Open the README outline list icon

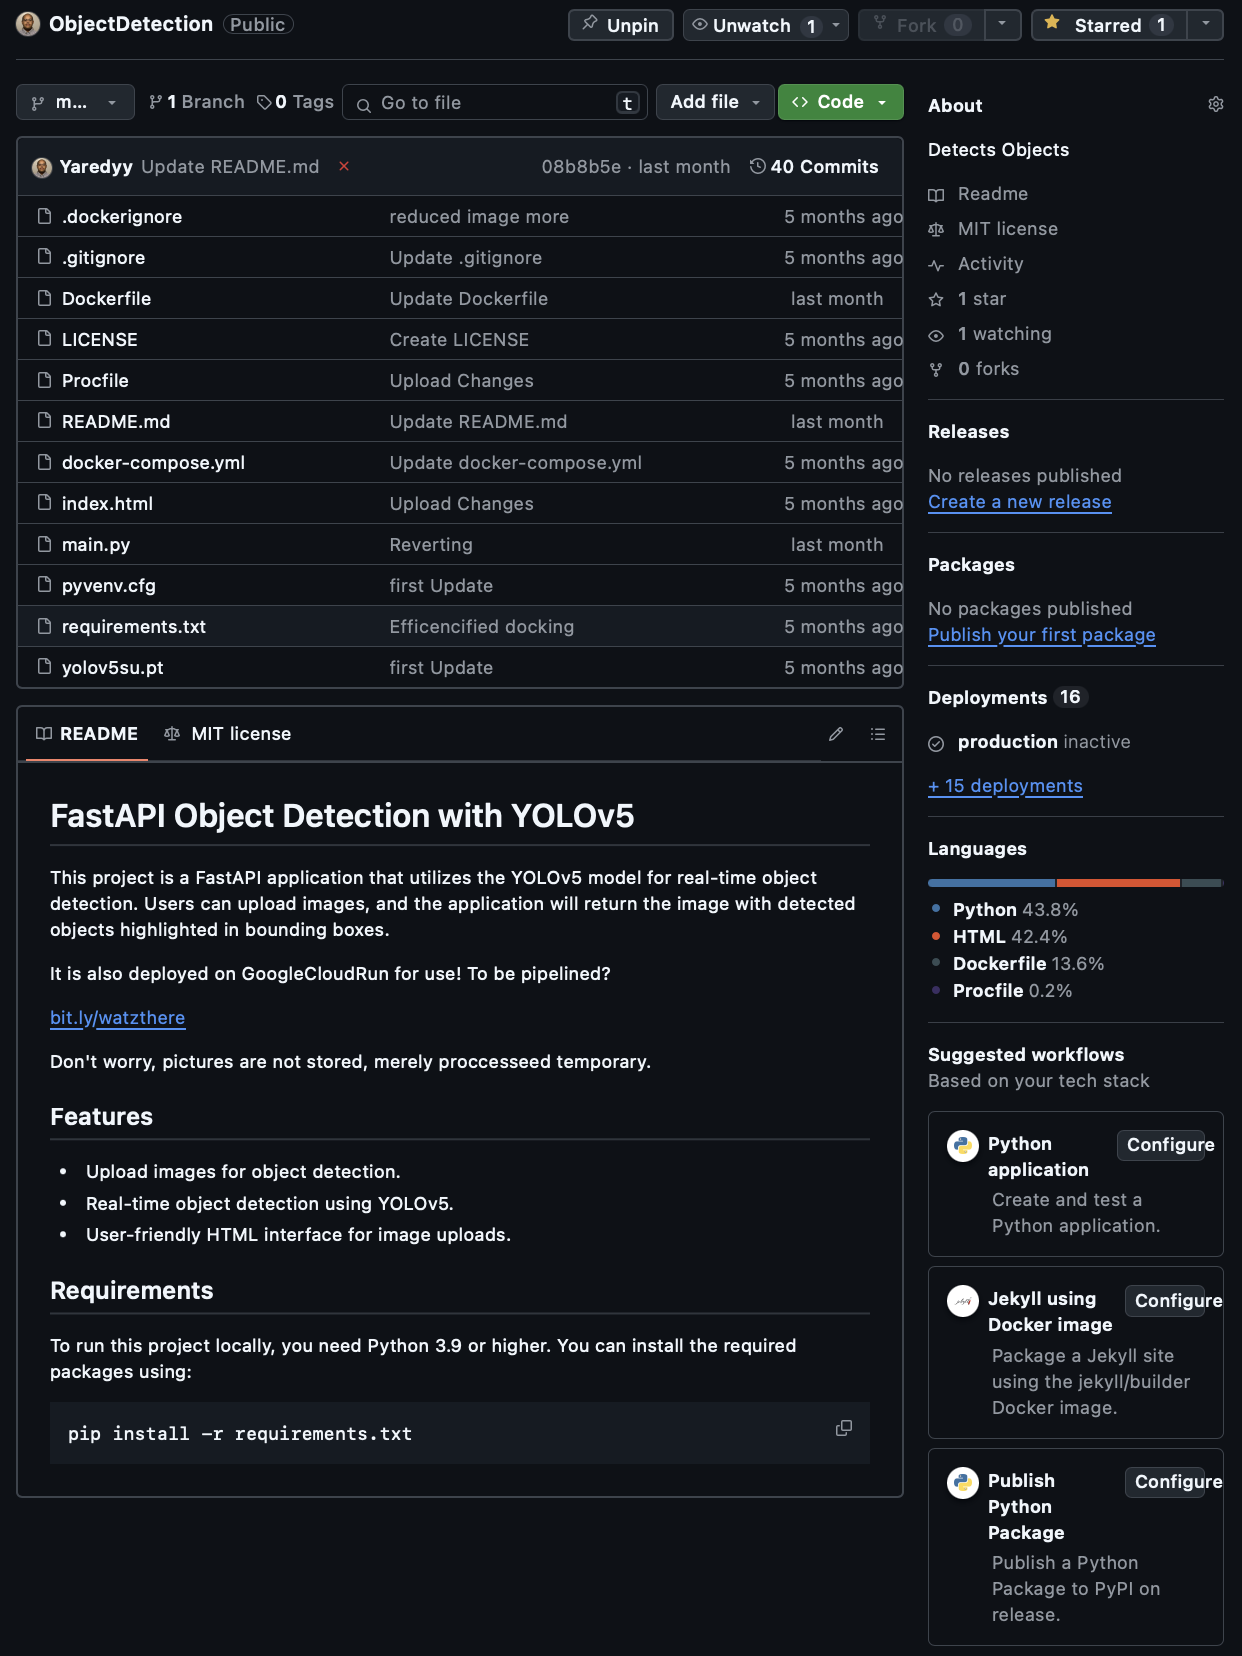[878, 734]
